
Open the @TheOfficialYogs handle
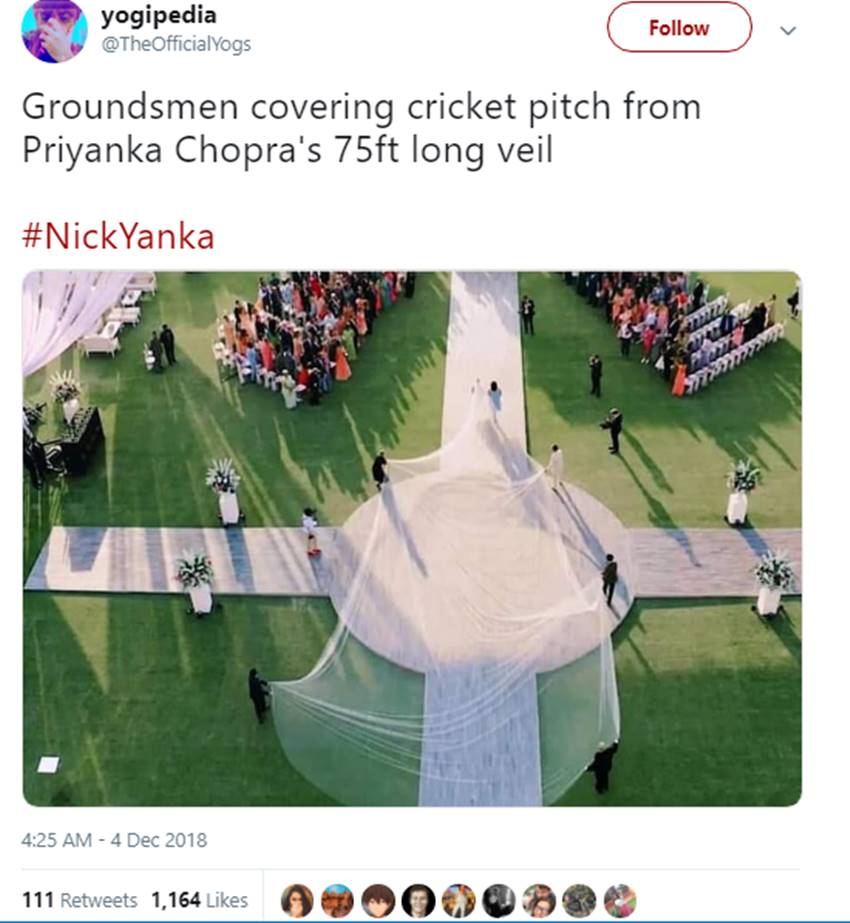tap(176, 44)
